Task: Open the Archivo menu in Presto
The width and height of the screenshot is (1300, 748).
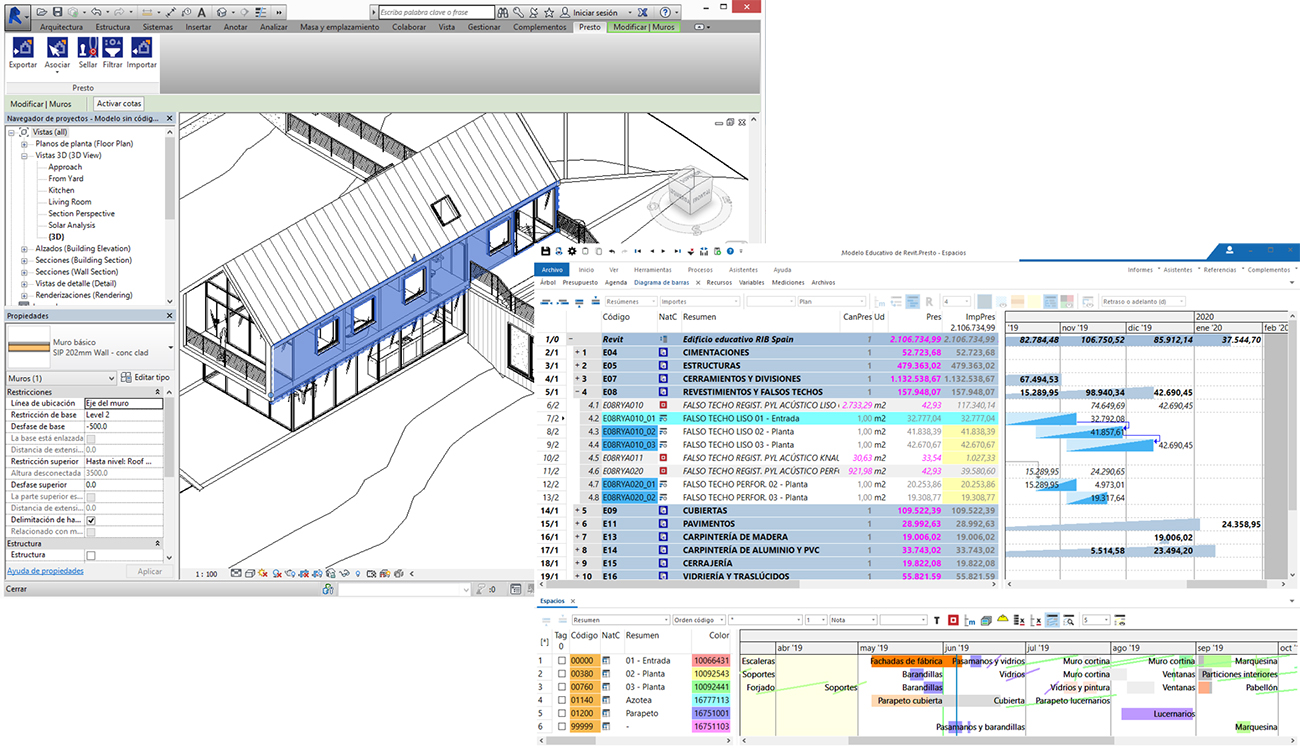Action: 553,270
